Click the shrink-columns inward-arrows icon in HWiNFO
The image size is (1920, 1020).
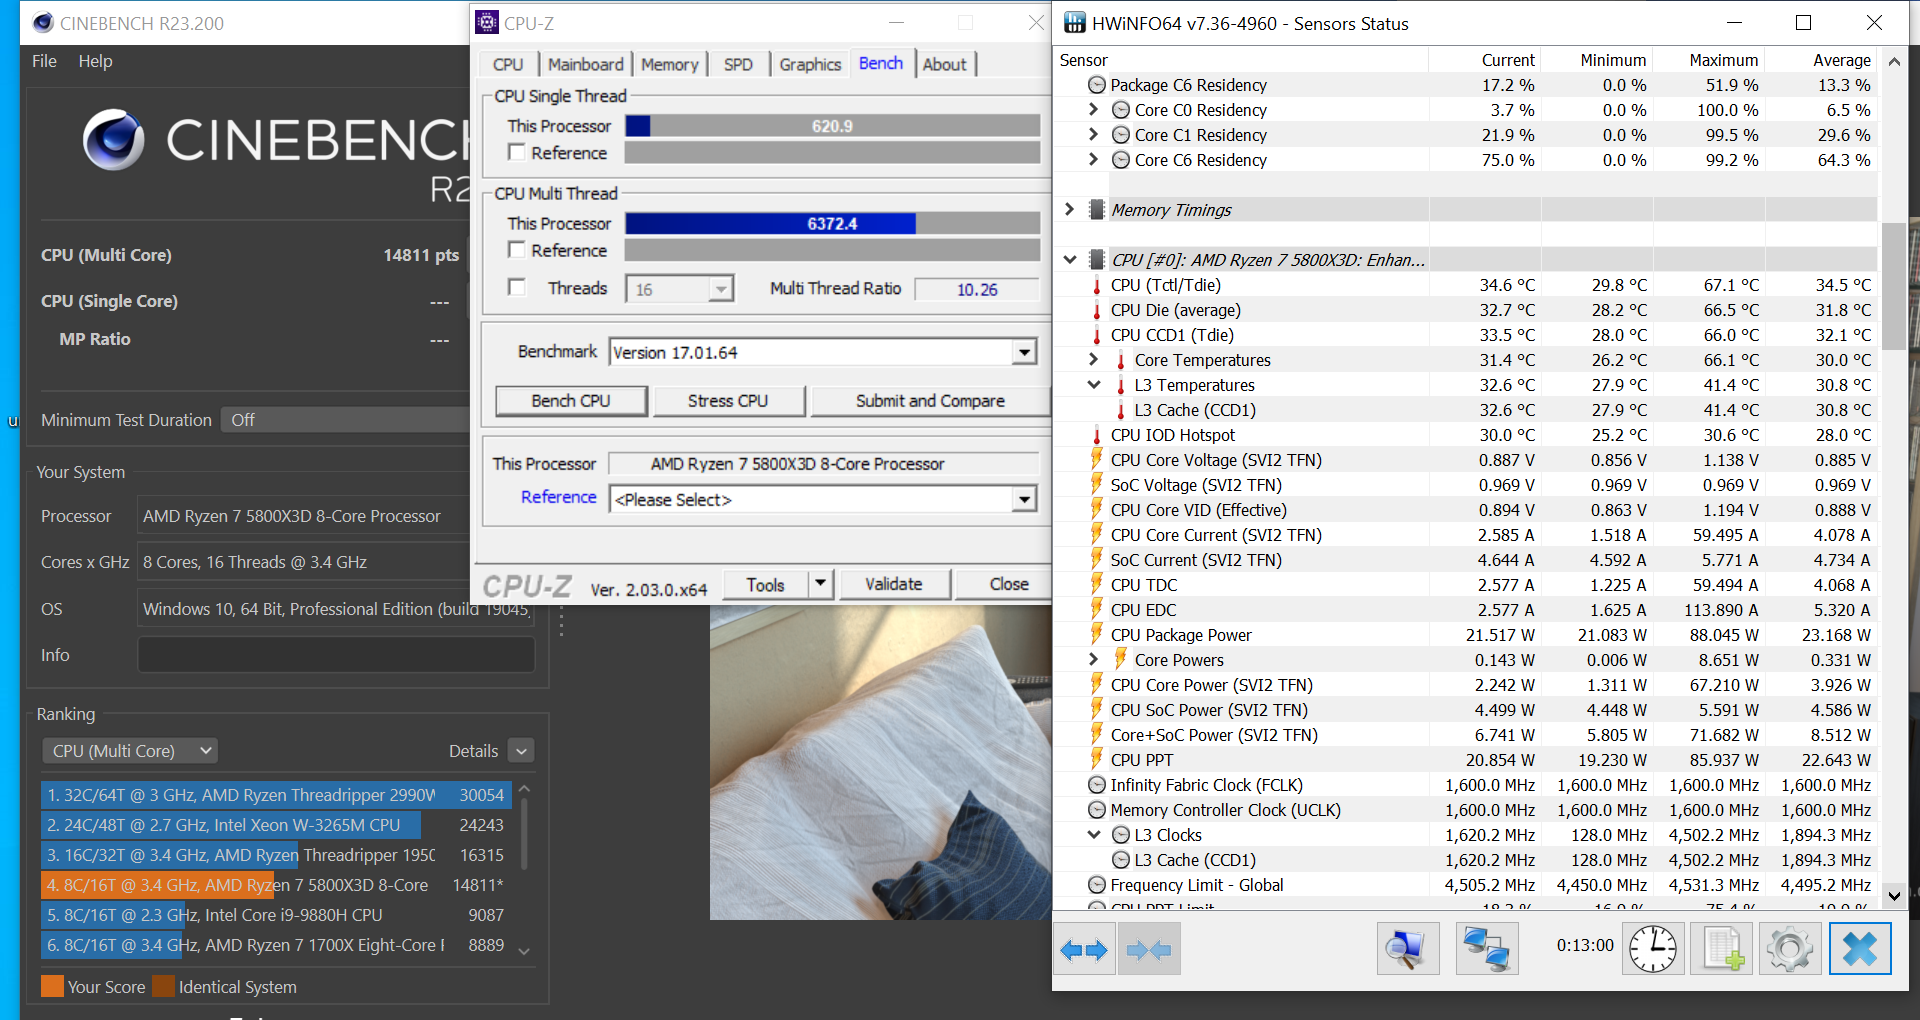[1148, 948]
